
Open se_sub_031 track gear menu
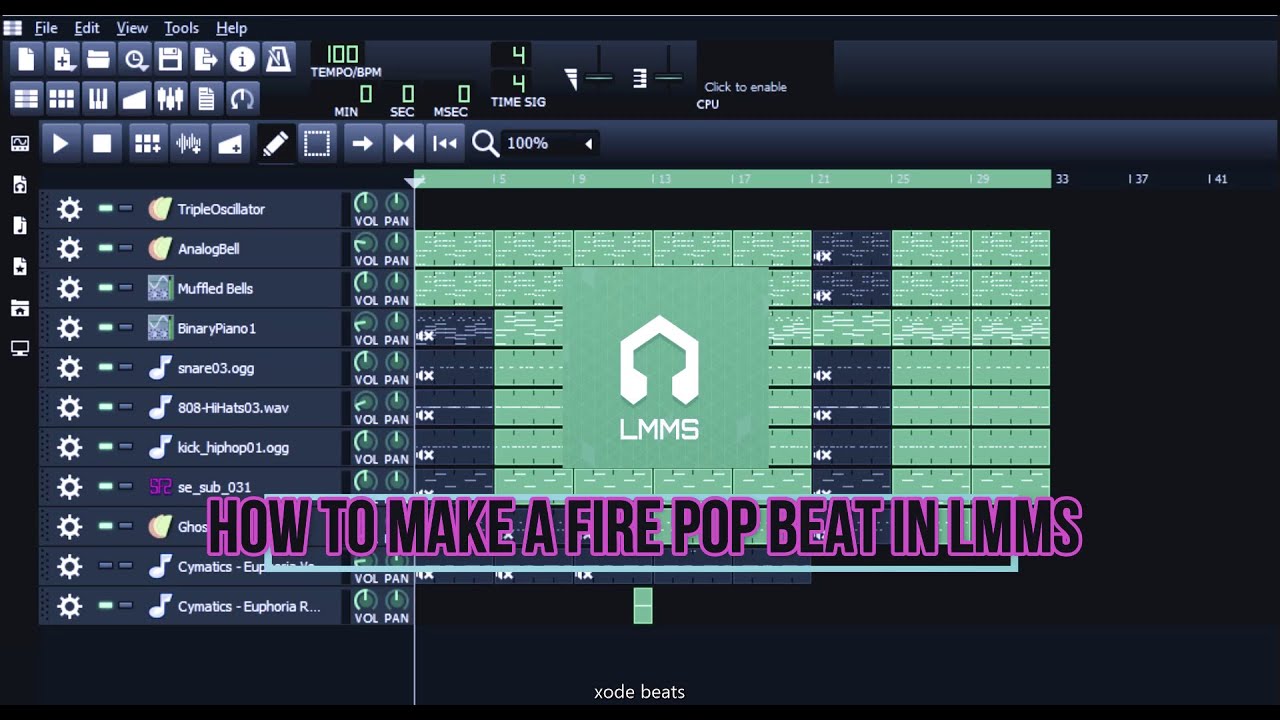pos(69,487)
